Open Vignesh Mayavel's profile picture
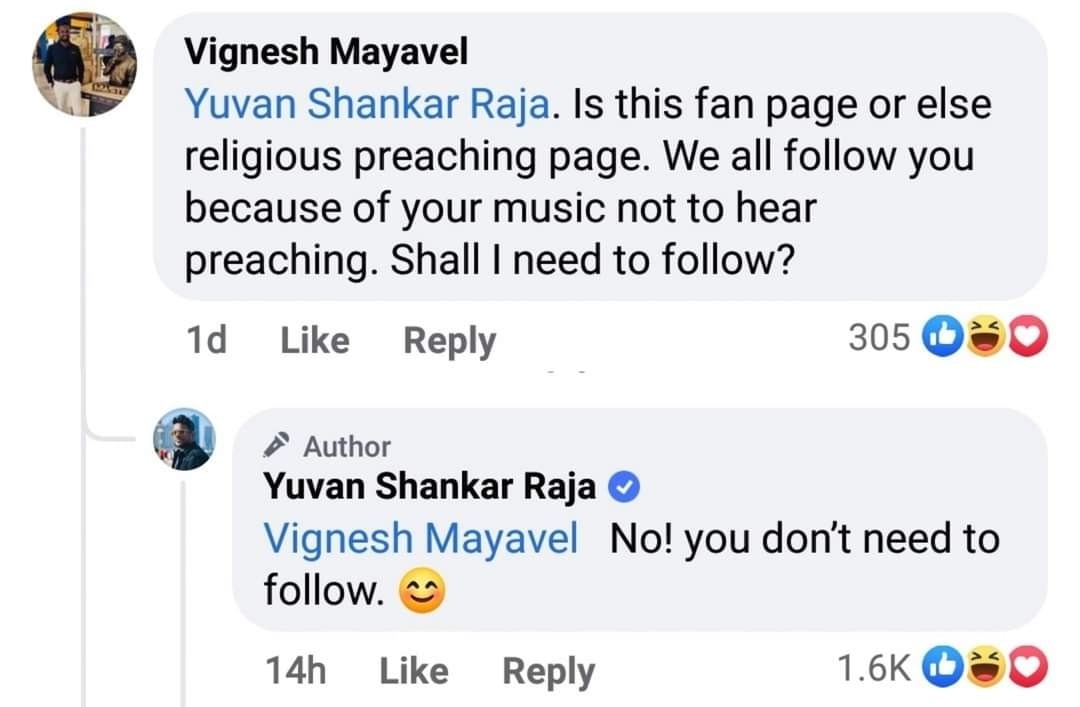1080x707 pixels. point(84,65)
